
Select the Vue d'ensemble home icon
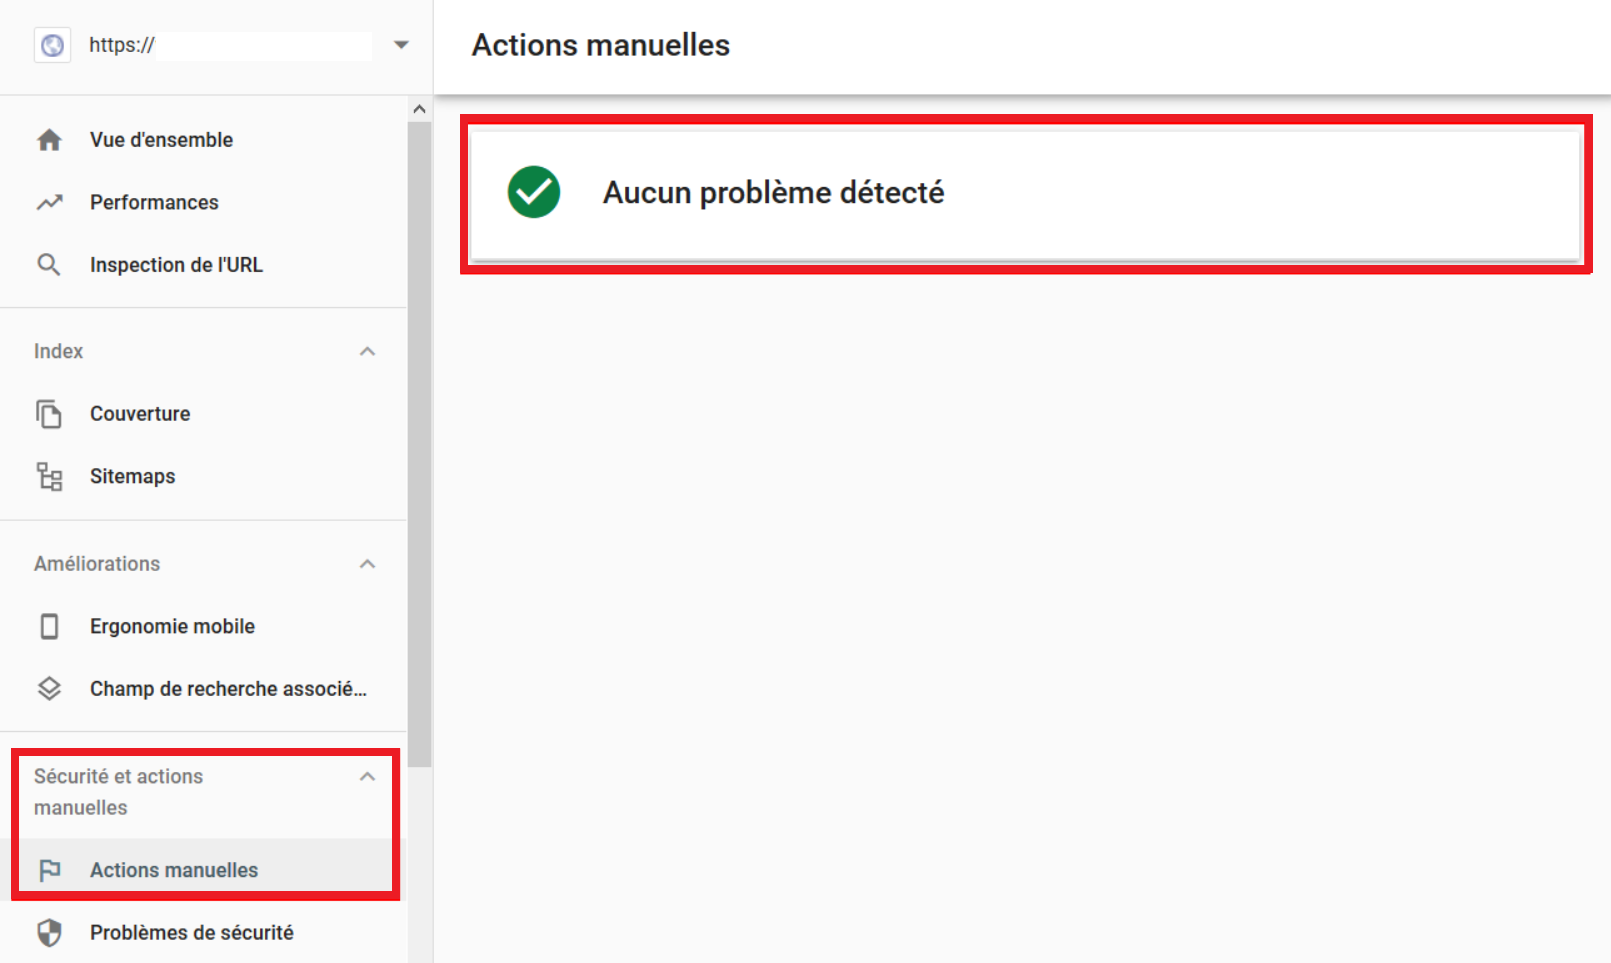[49, 139]
